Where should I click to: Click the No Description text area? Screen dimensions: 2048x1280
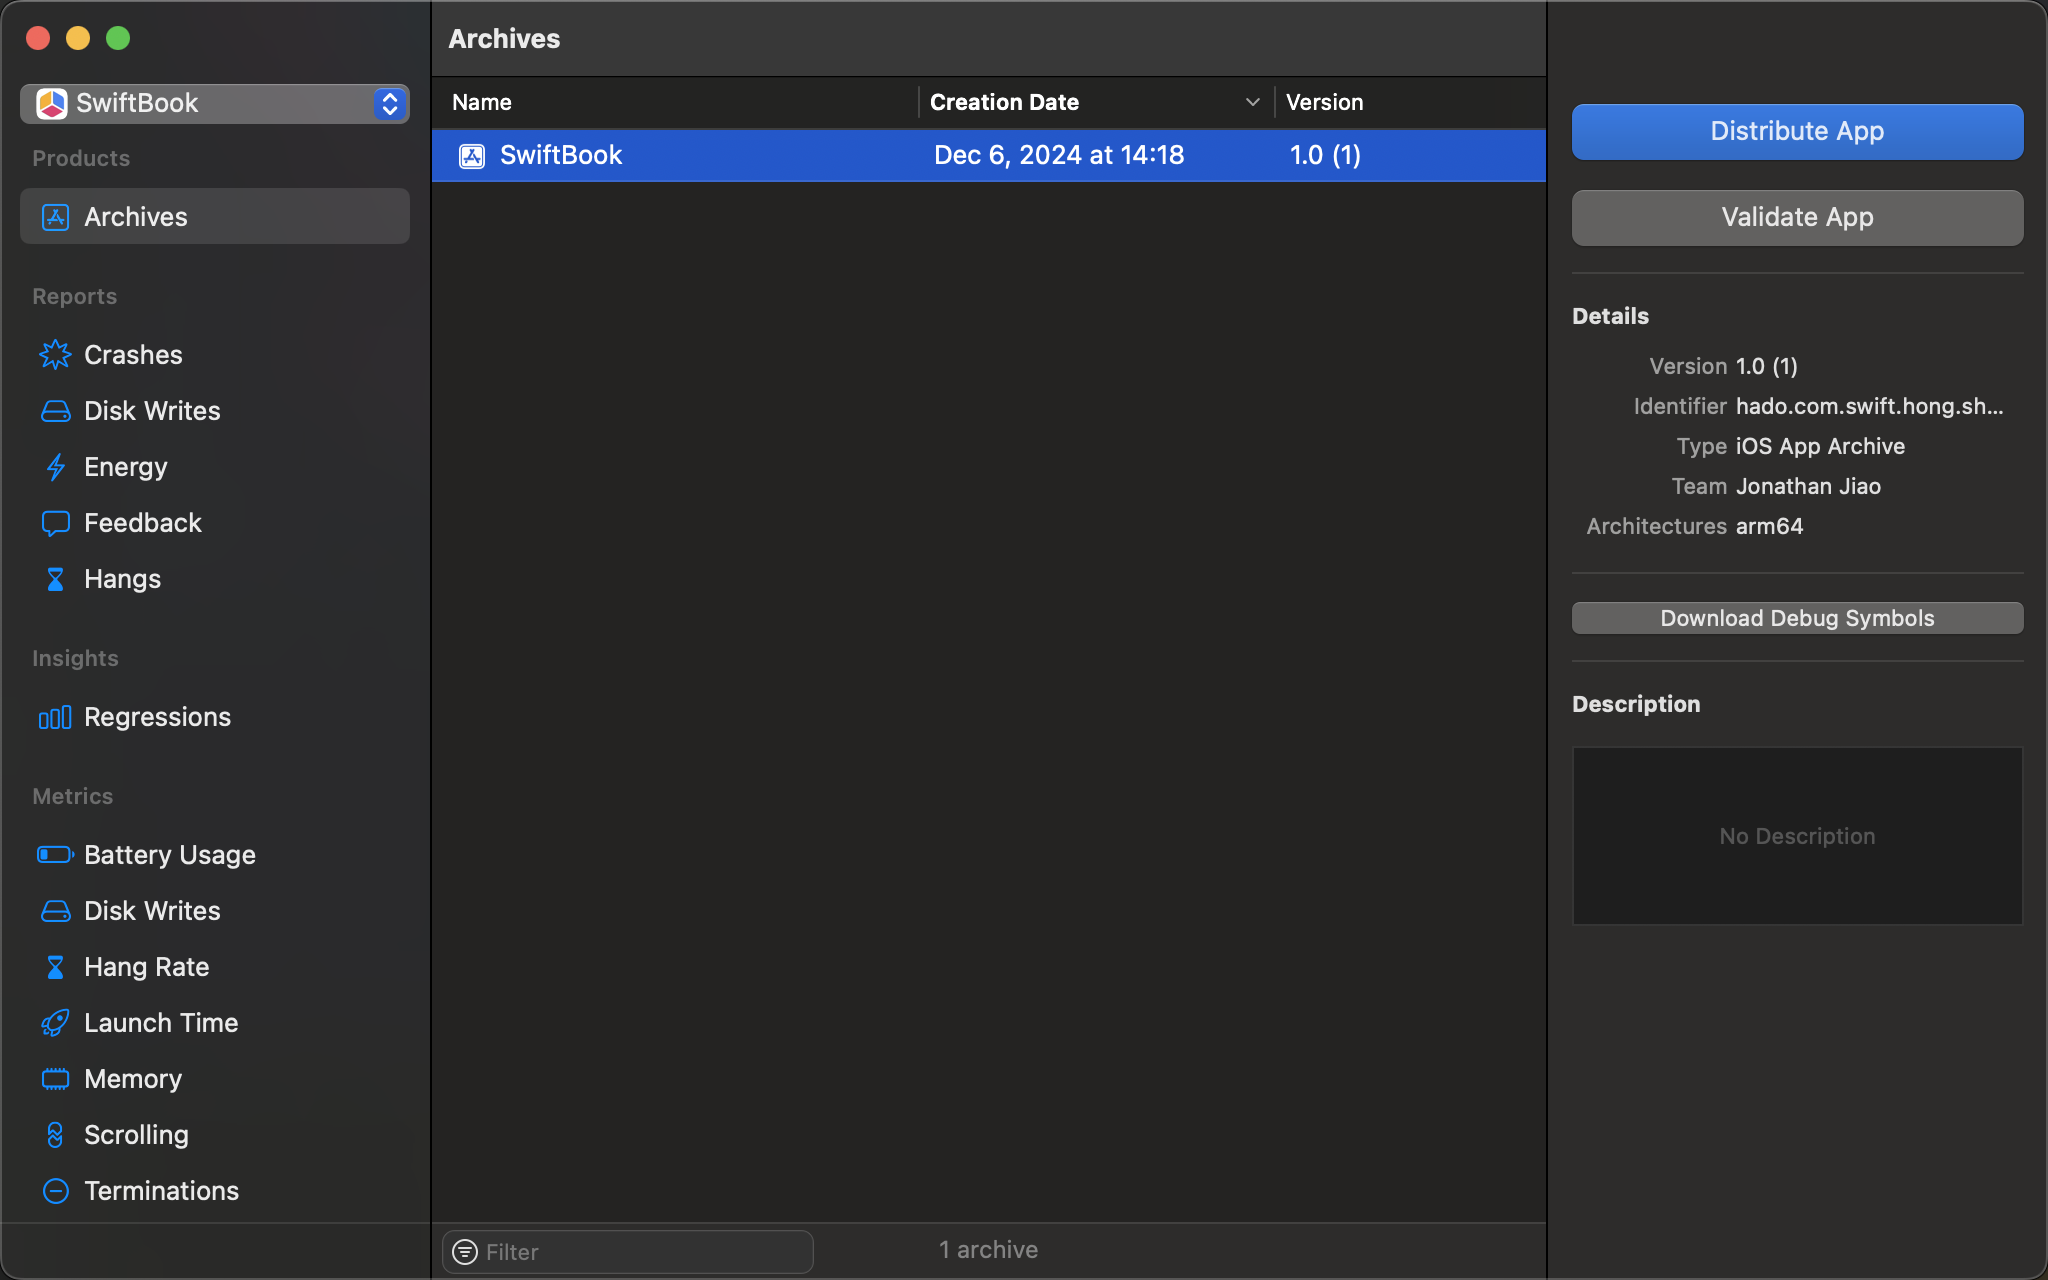(x=1797, y=836)
